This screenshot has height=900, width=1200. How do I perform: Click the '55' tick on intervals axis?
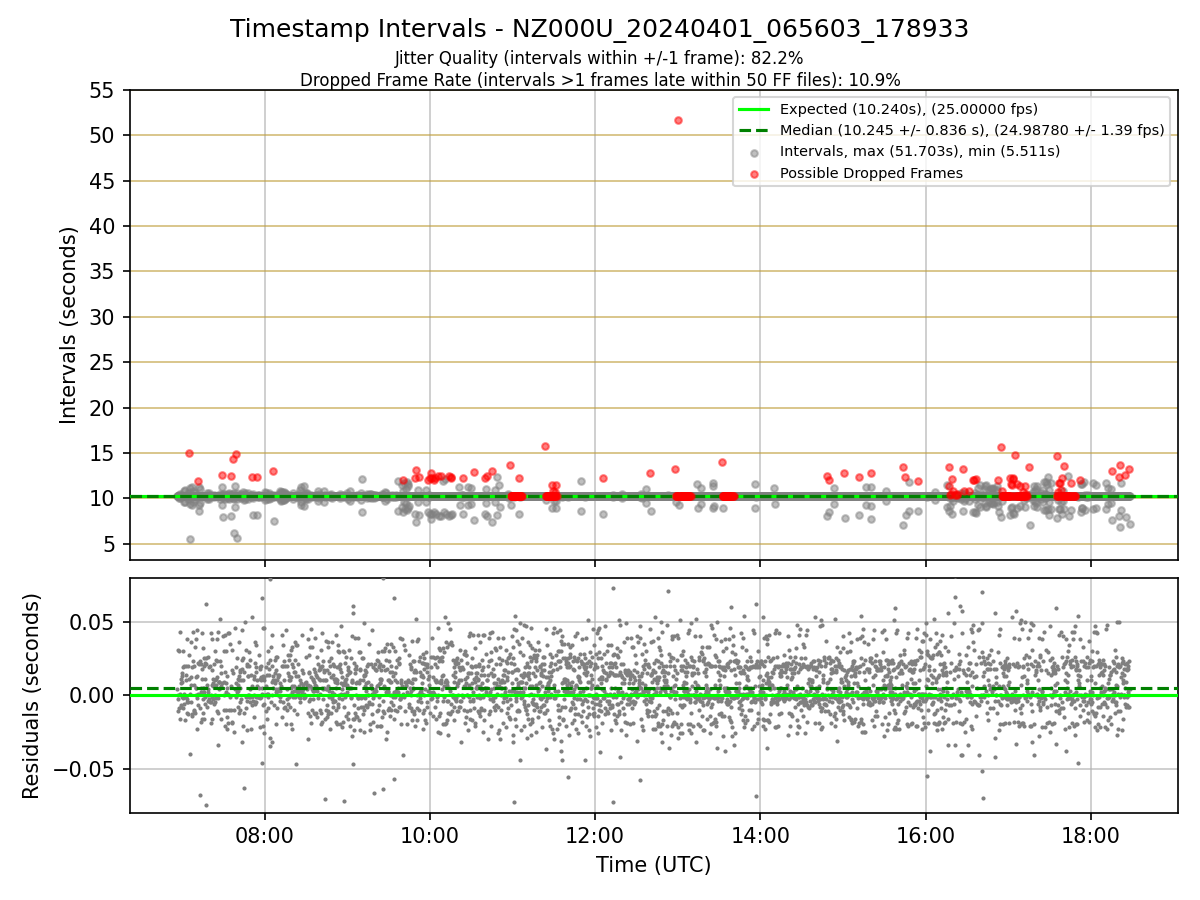pos(104,90)
